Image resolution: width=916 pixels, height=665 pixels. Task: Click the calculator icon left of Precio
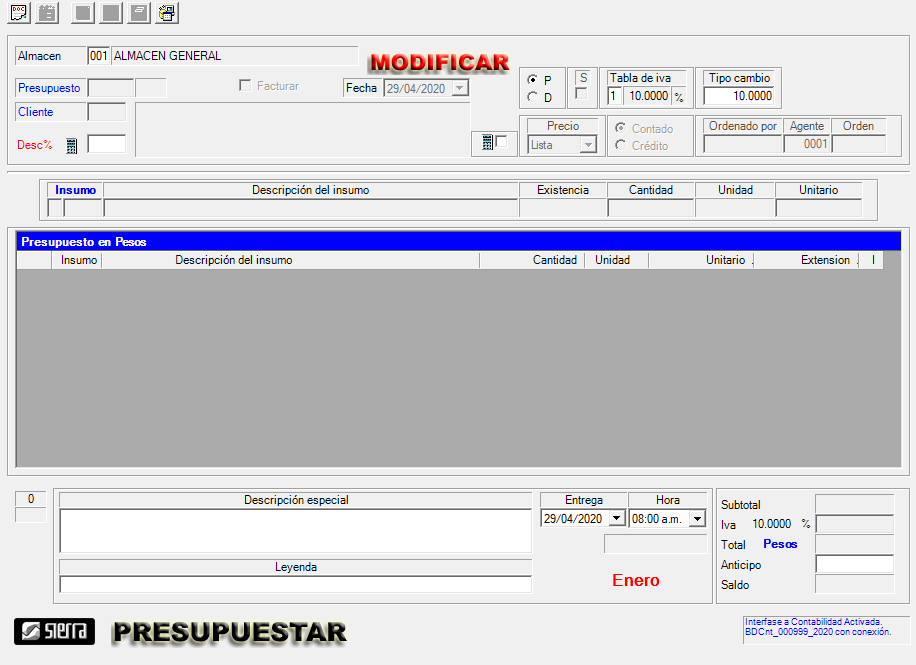487,143
